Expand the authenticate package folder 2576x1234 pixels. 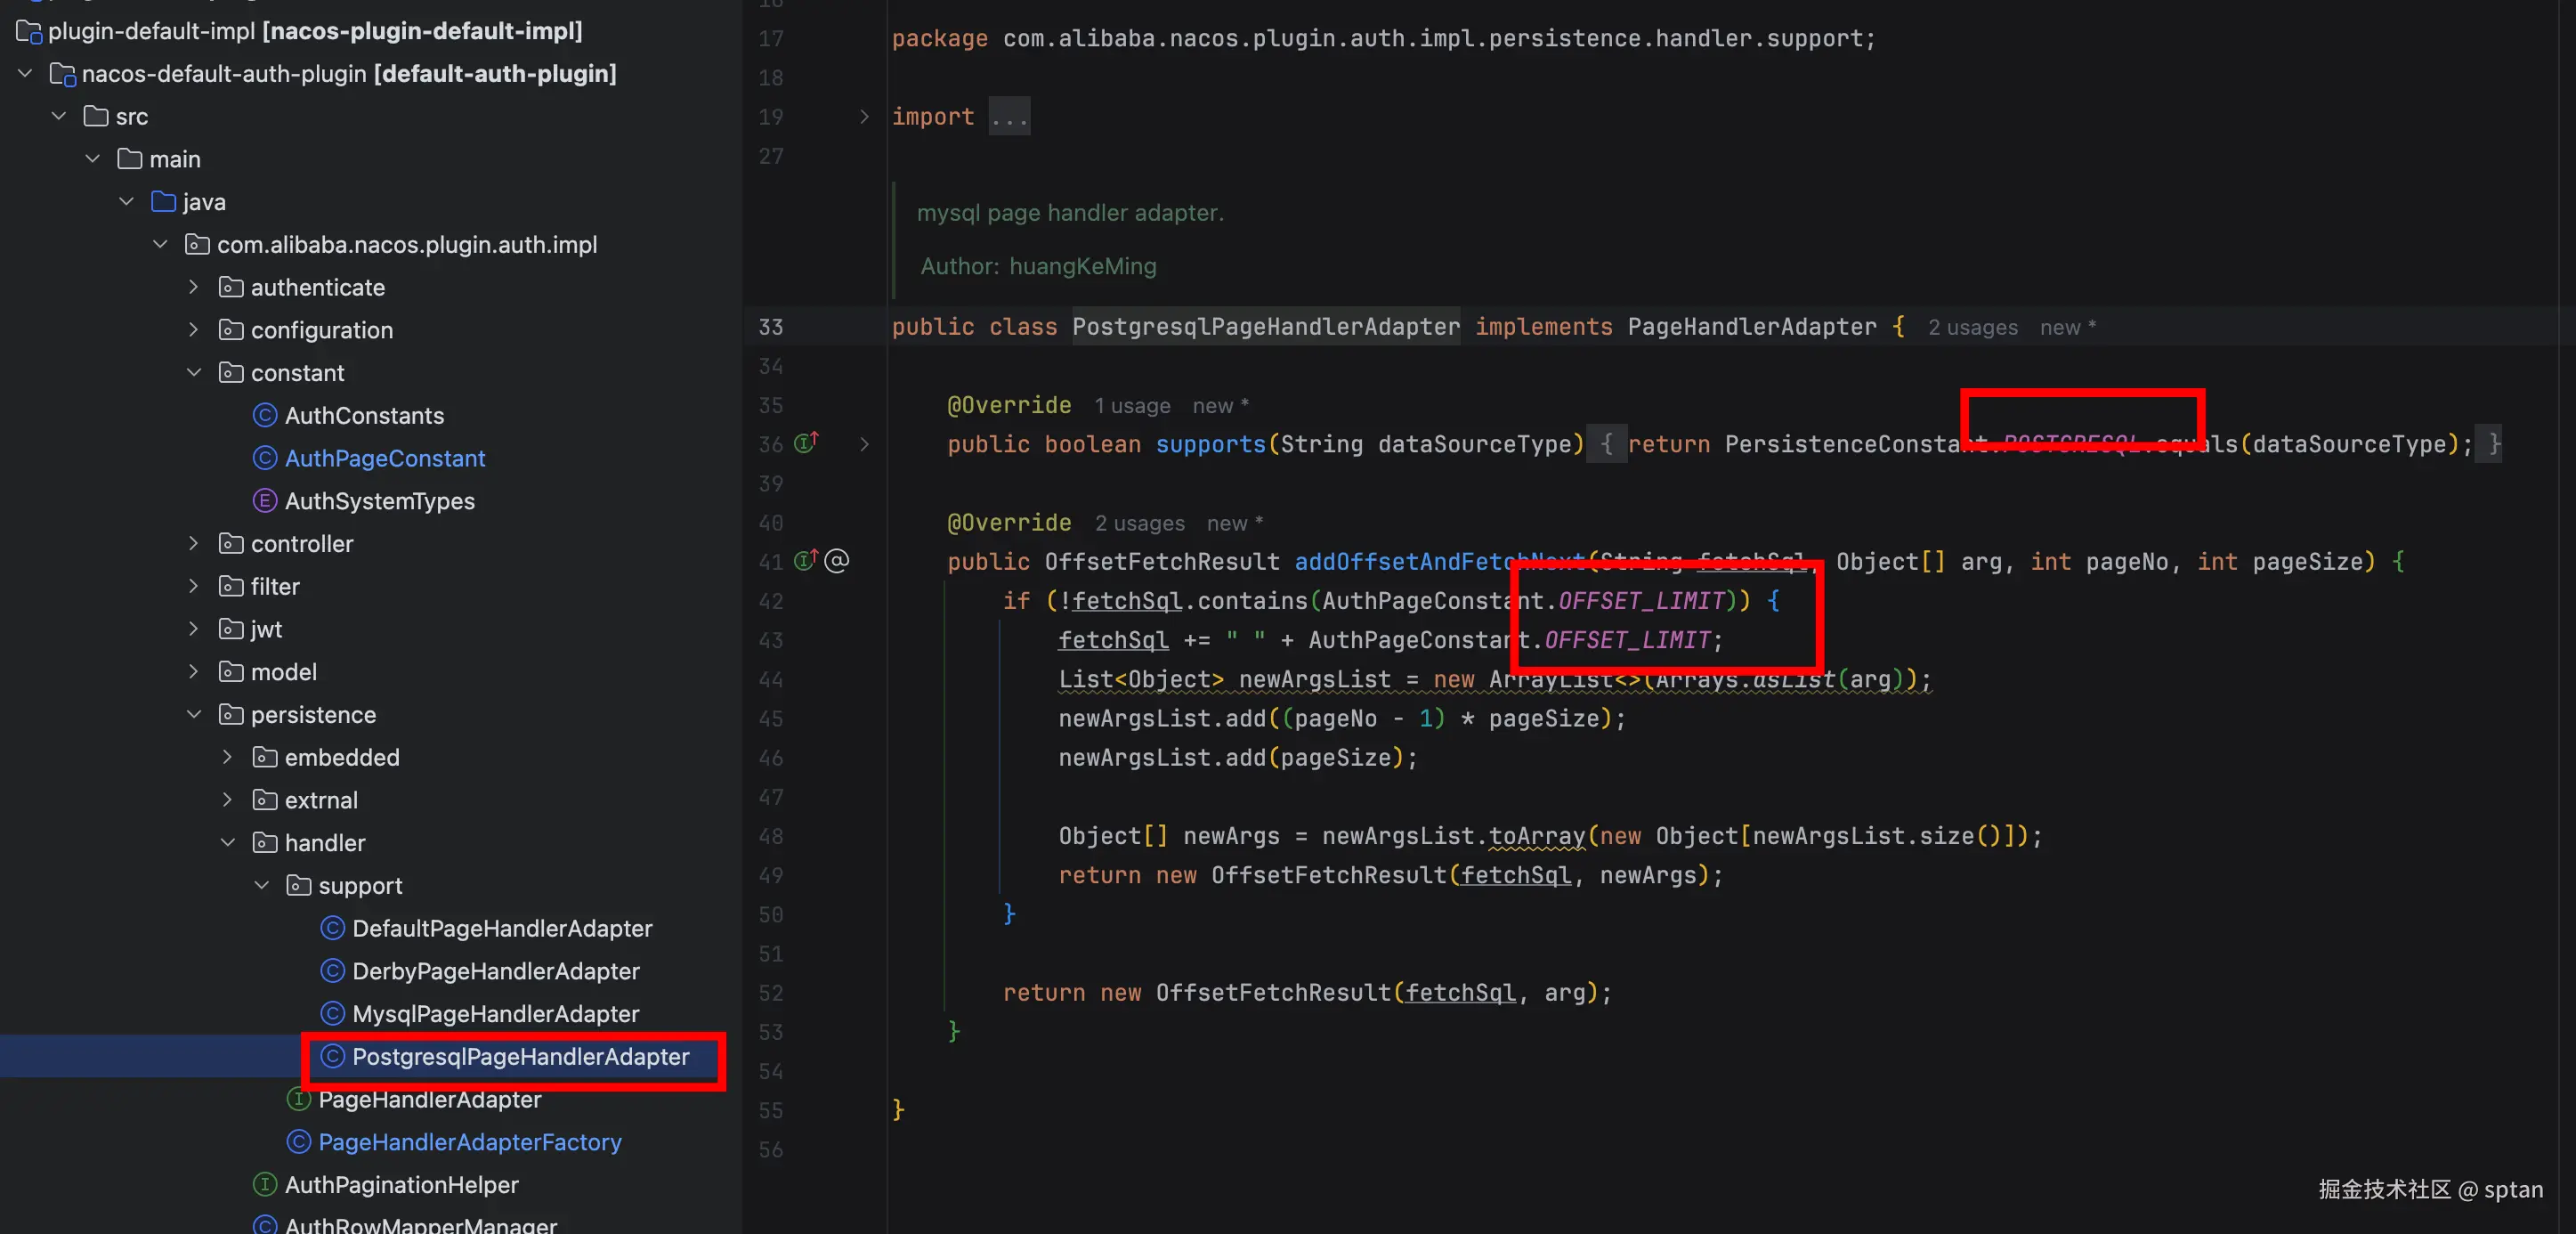[194, 288]
